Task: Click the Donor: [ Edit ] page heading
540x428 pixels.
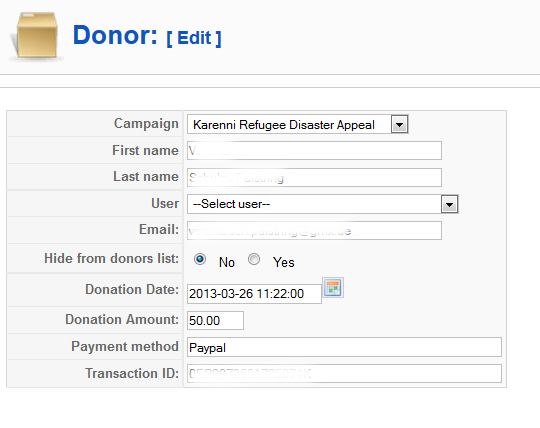Action: point(147,35)
